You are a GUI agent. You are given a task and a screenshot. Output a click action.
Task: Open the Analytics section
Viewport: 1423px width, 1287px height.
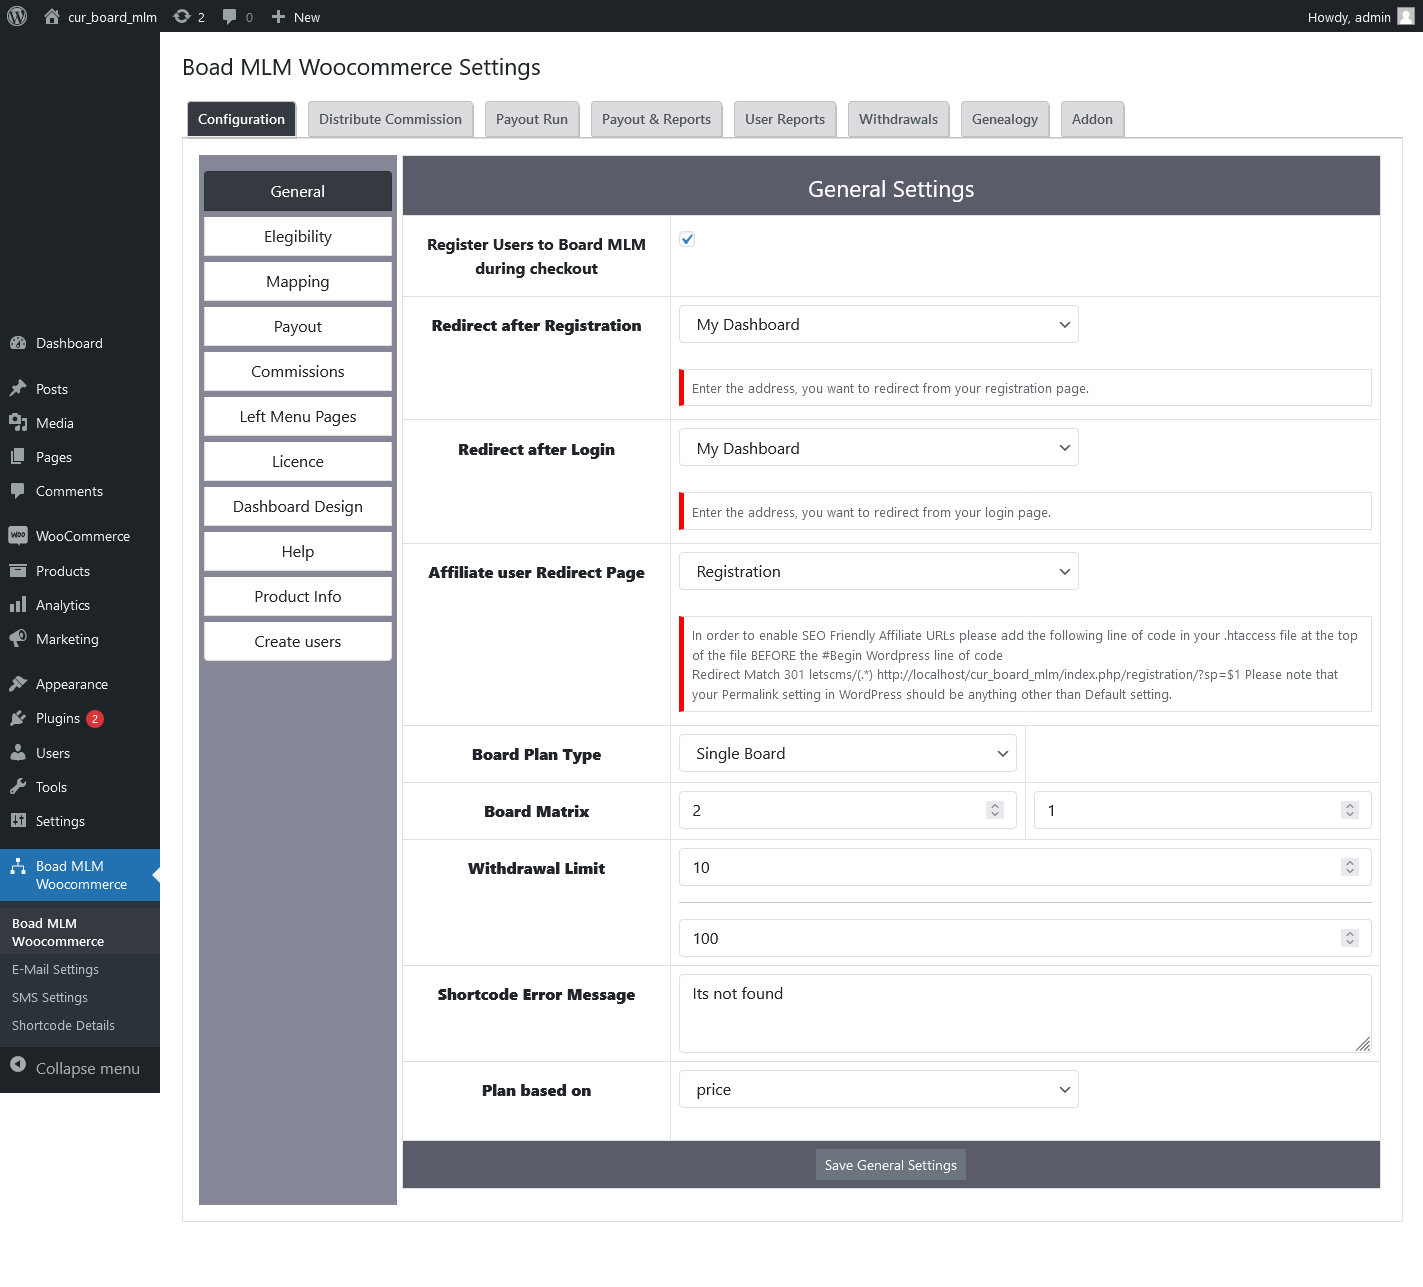pyautogui.click(x=63, y=604)
